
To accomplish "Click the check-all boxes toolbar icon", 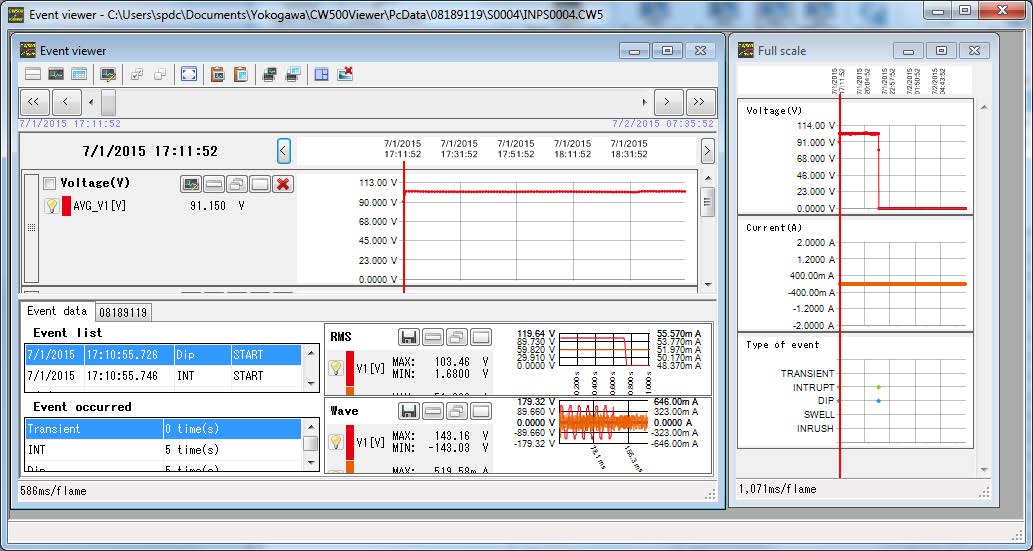I will (x=137, y=74).
